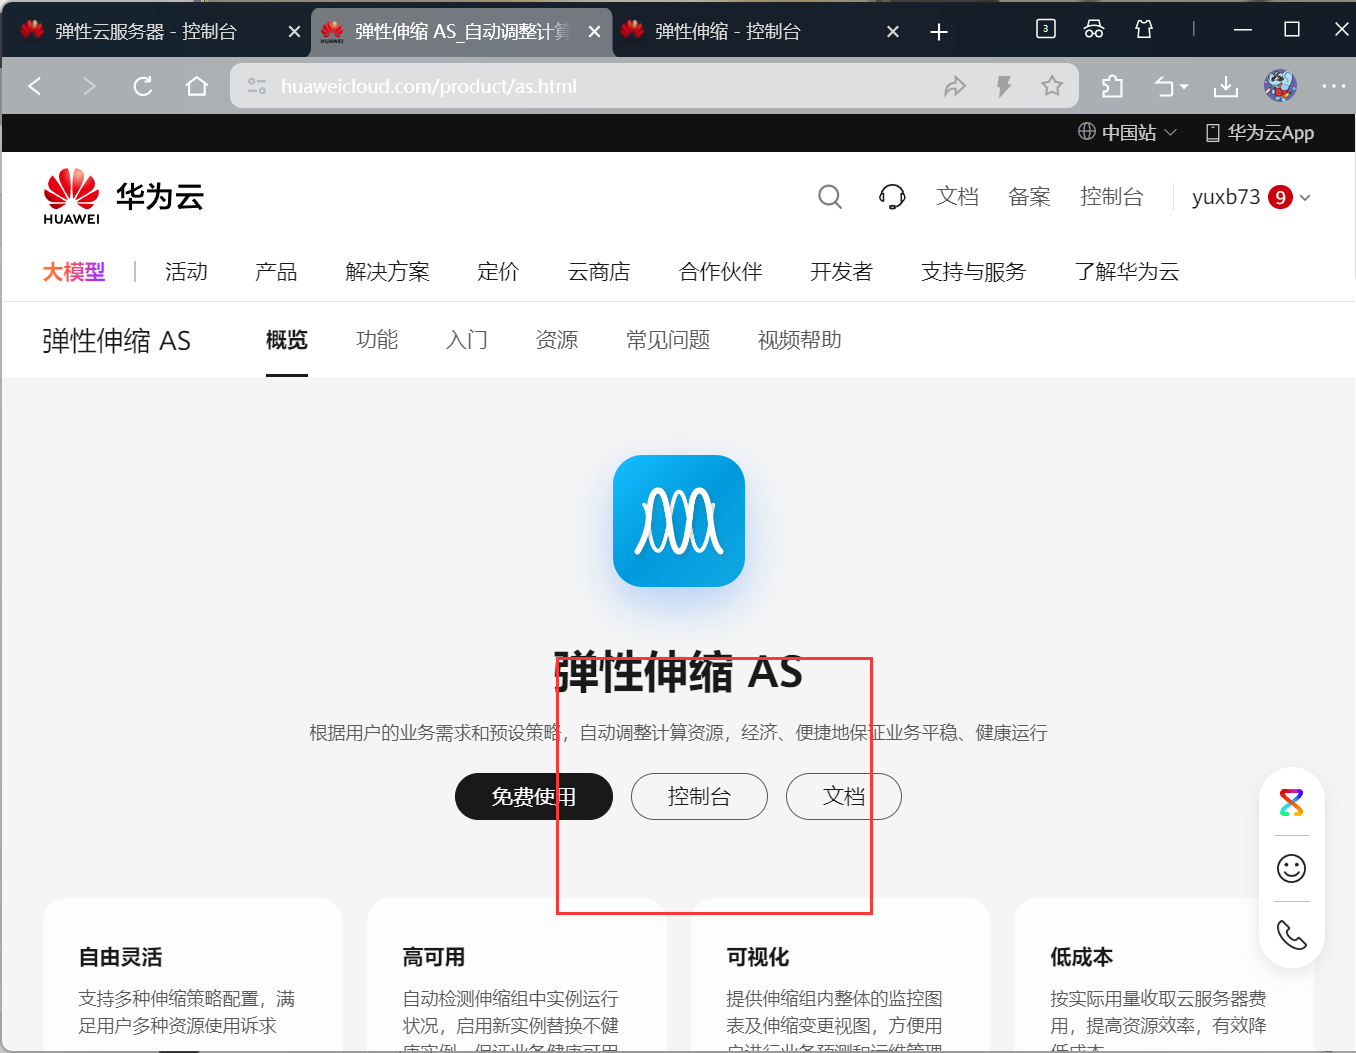
Task: Open site search magnifier icon
Action: point(830,197)
